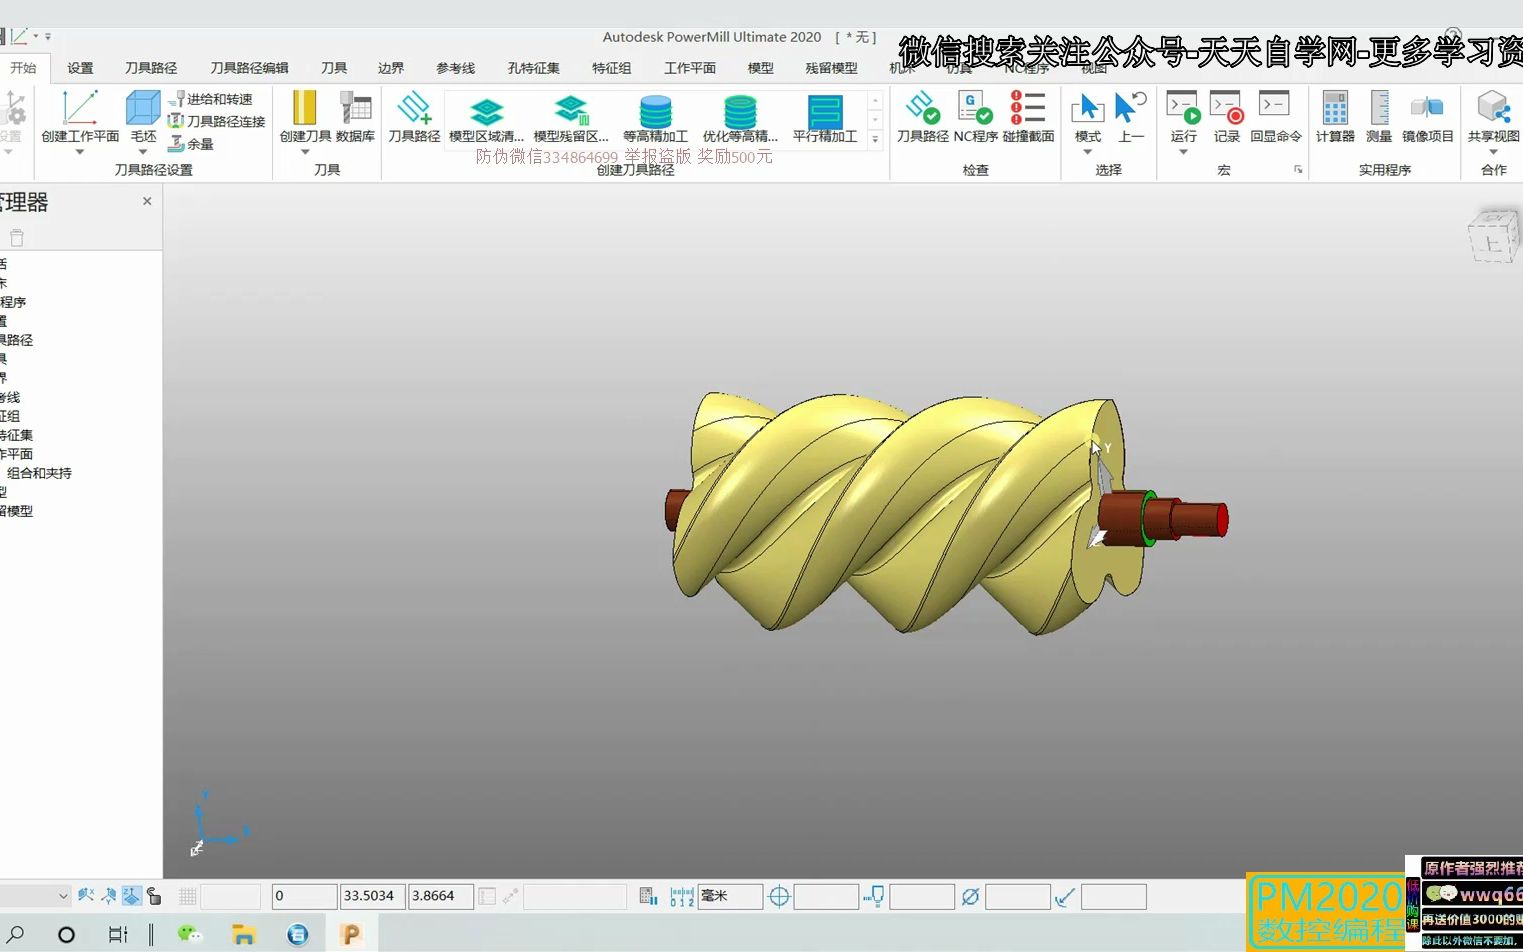This screenshot has width=1523, height=952.
Task: Switch to the 开始 ribbon tab
Action: 23,68
